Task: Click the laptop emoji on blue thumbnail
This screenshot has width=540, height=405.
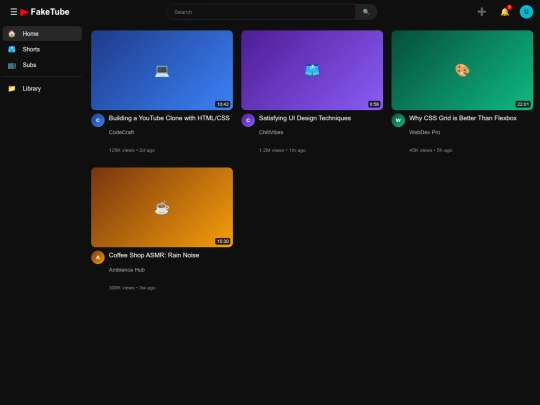Action: (x=162, y=71)
